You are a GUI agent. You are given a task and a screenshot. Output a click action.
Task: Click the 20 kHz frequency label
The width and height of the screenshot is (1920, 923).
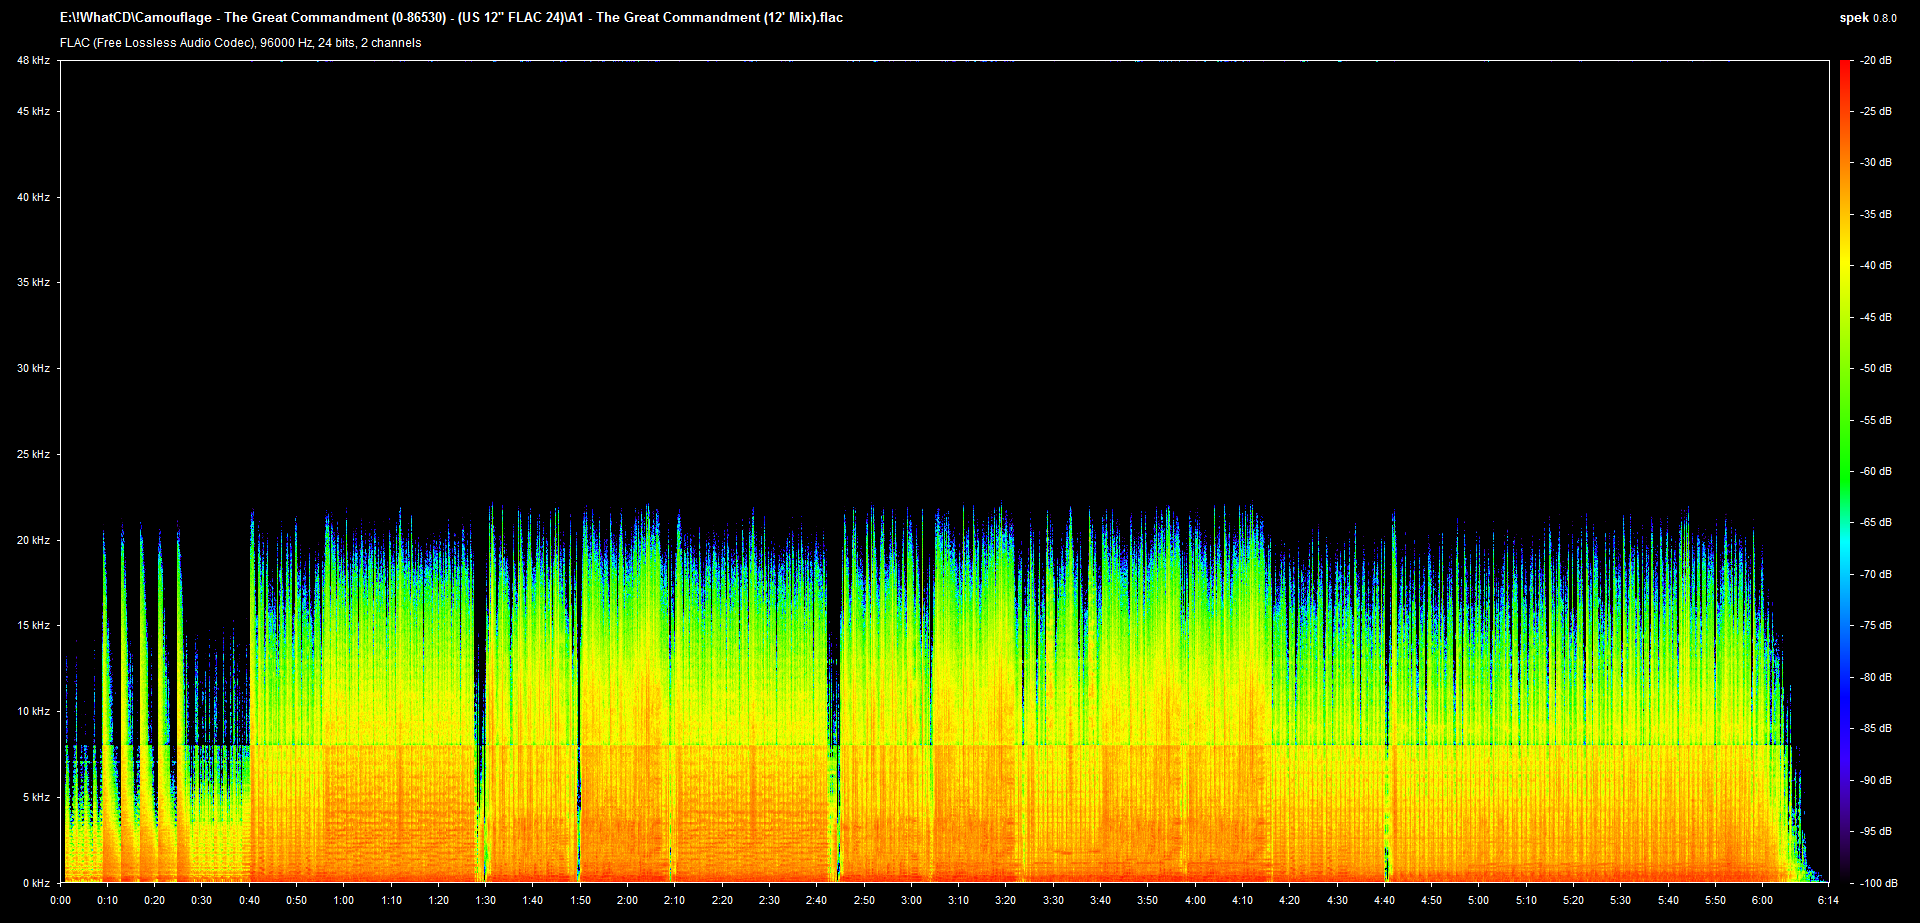(x=33, y=540)
